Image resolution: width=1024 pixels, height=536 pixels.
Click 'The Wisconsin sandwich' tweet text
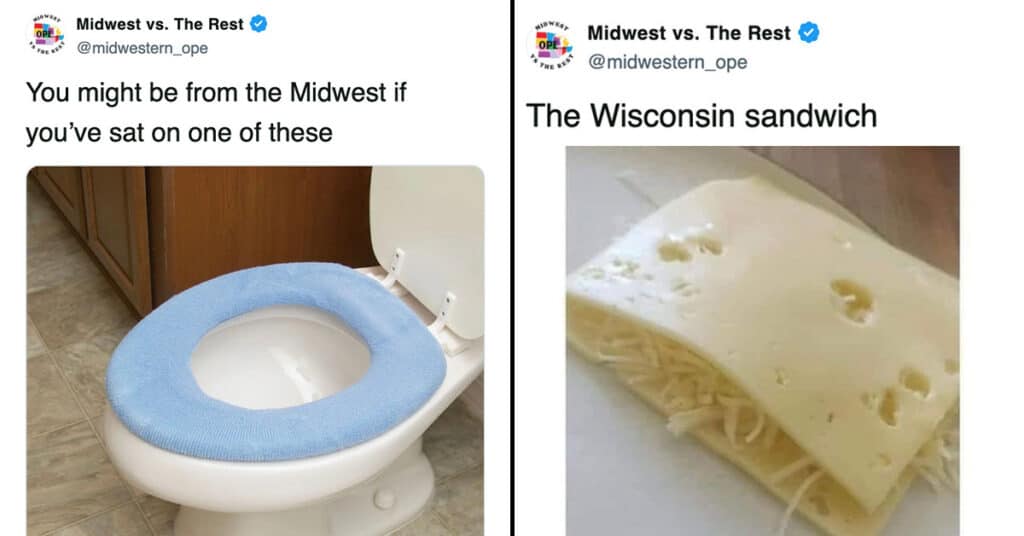click(701, 116)
